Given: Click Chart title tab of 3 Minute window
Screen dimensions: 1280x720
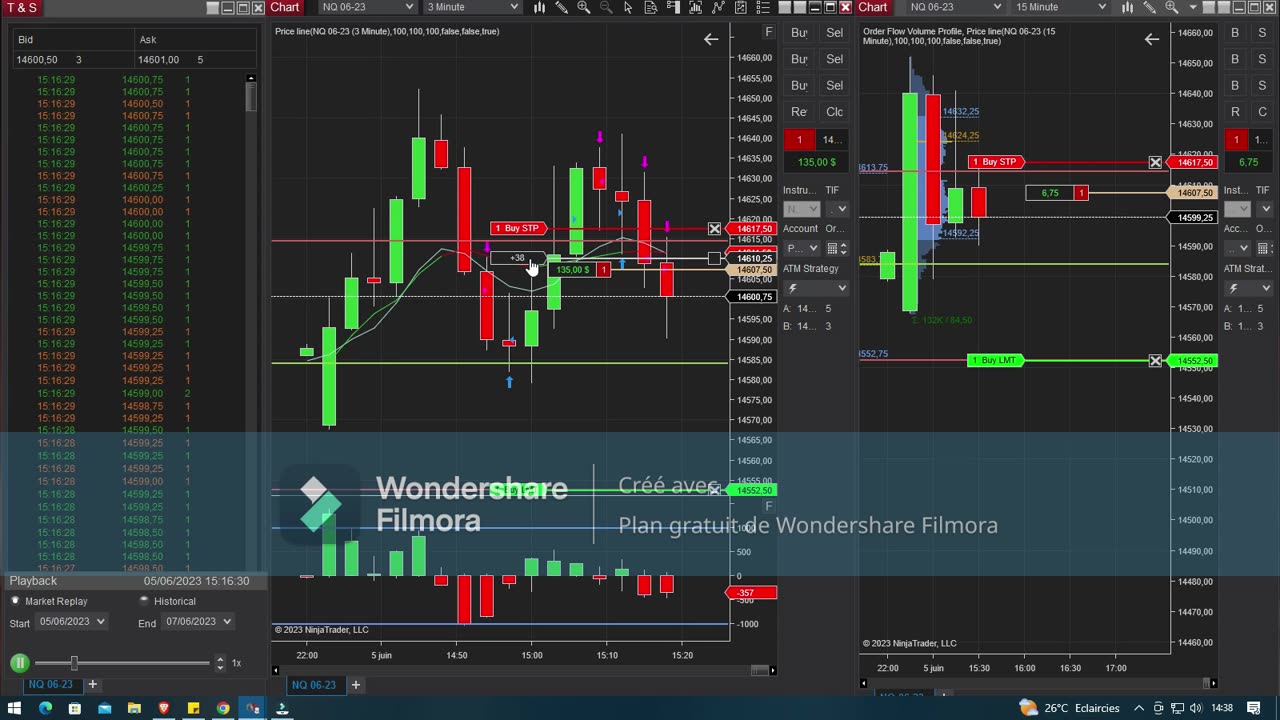Looking at the screenshot, I should [x=284, y=7].
